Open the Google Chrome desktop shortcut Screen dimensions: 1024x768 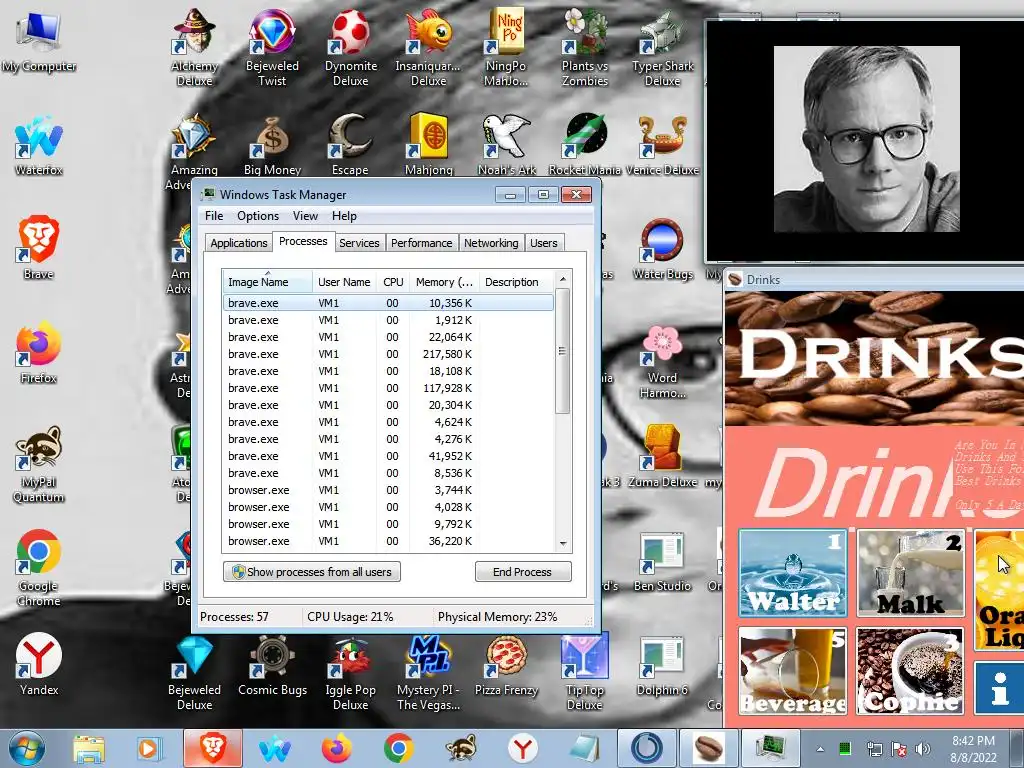(x=39, y=568)
